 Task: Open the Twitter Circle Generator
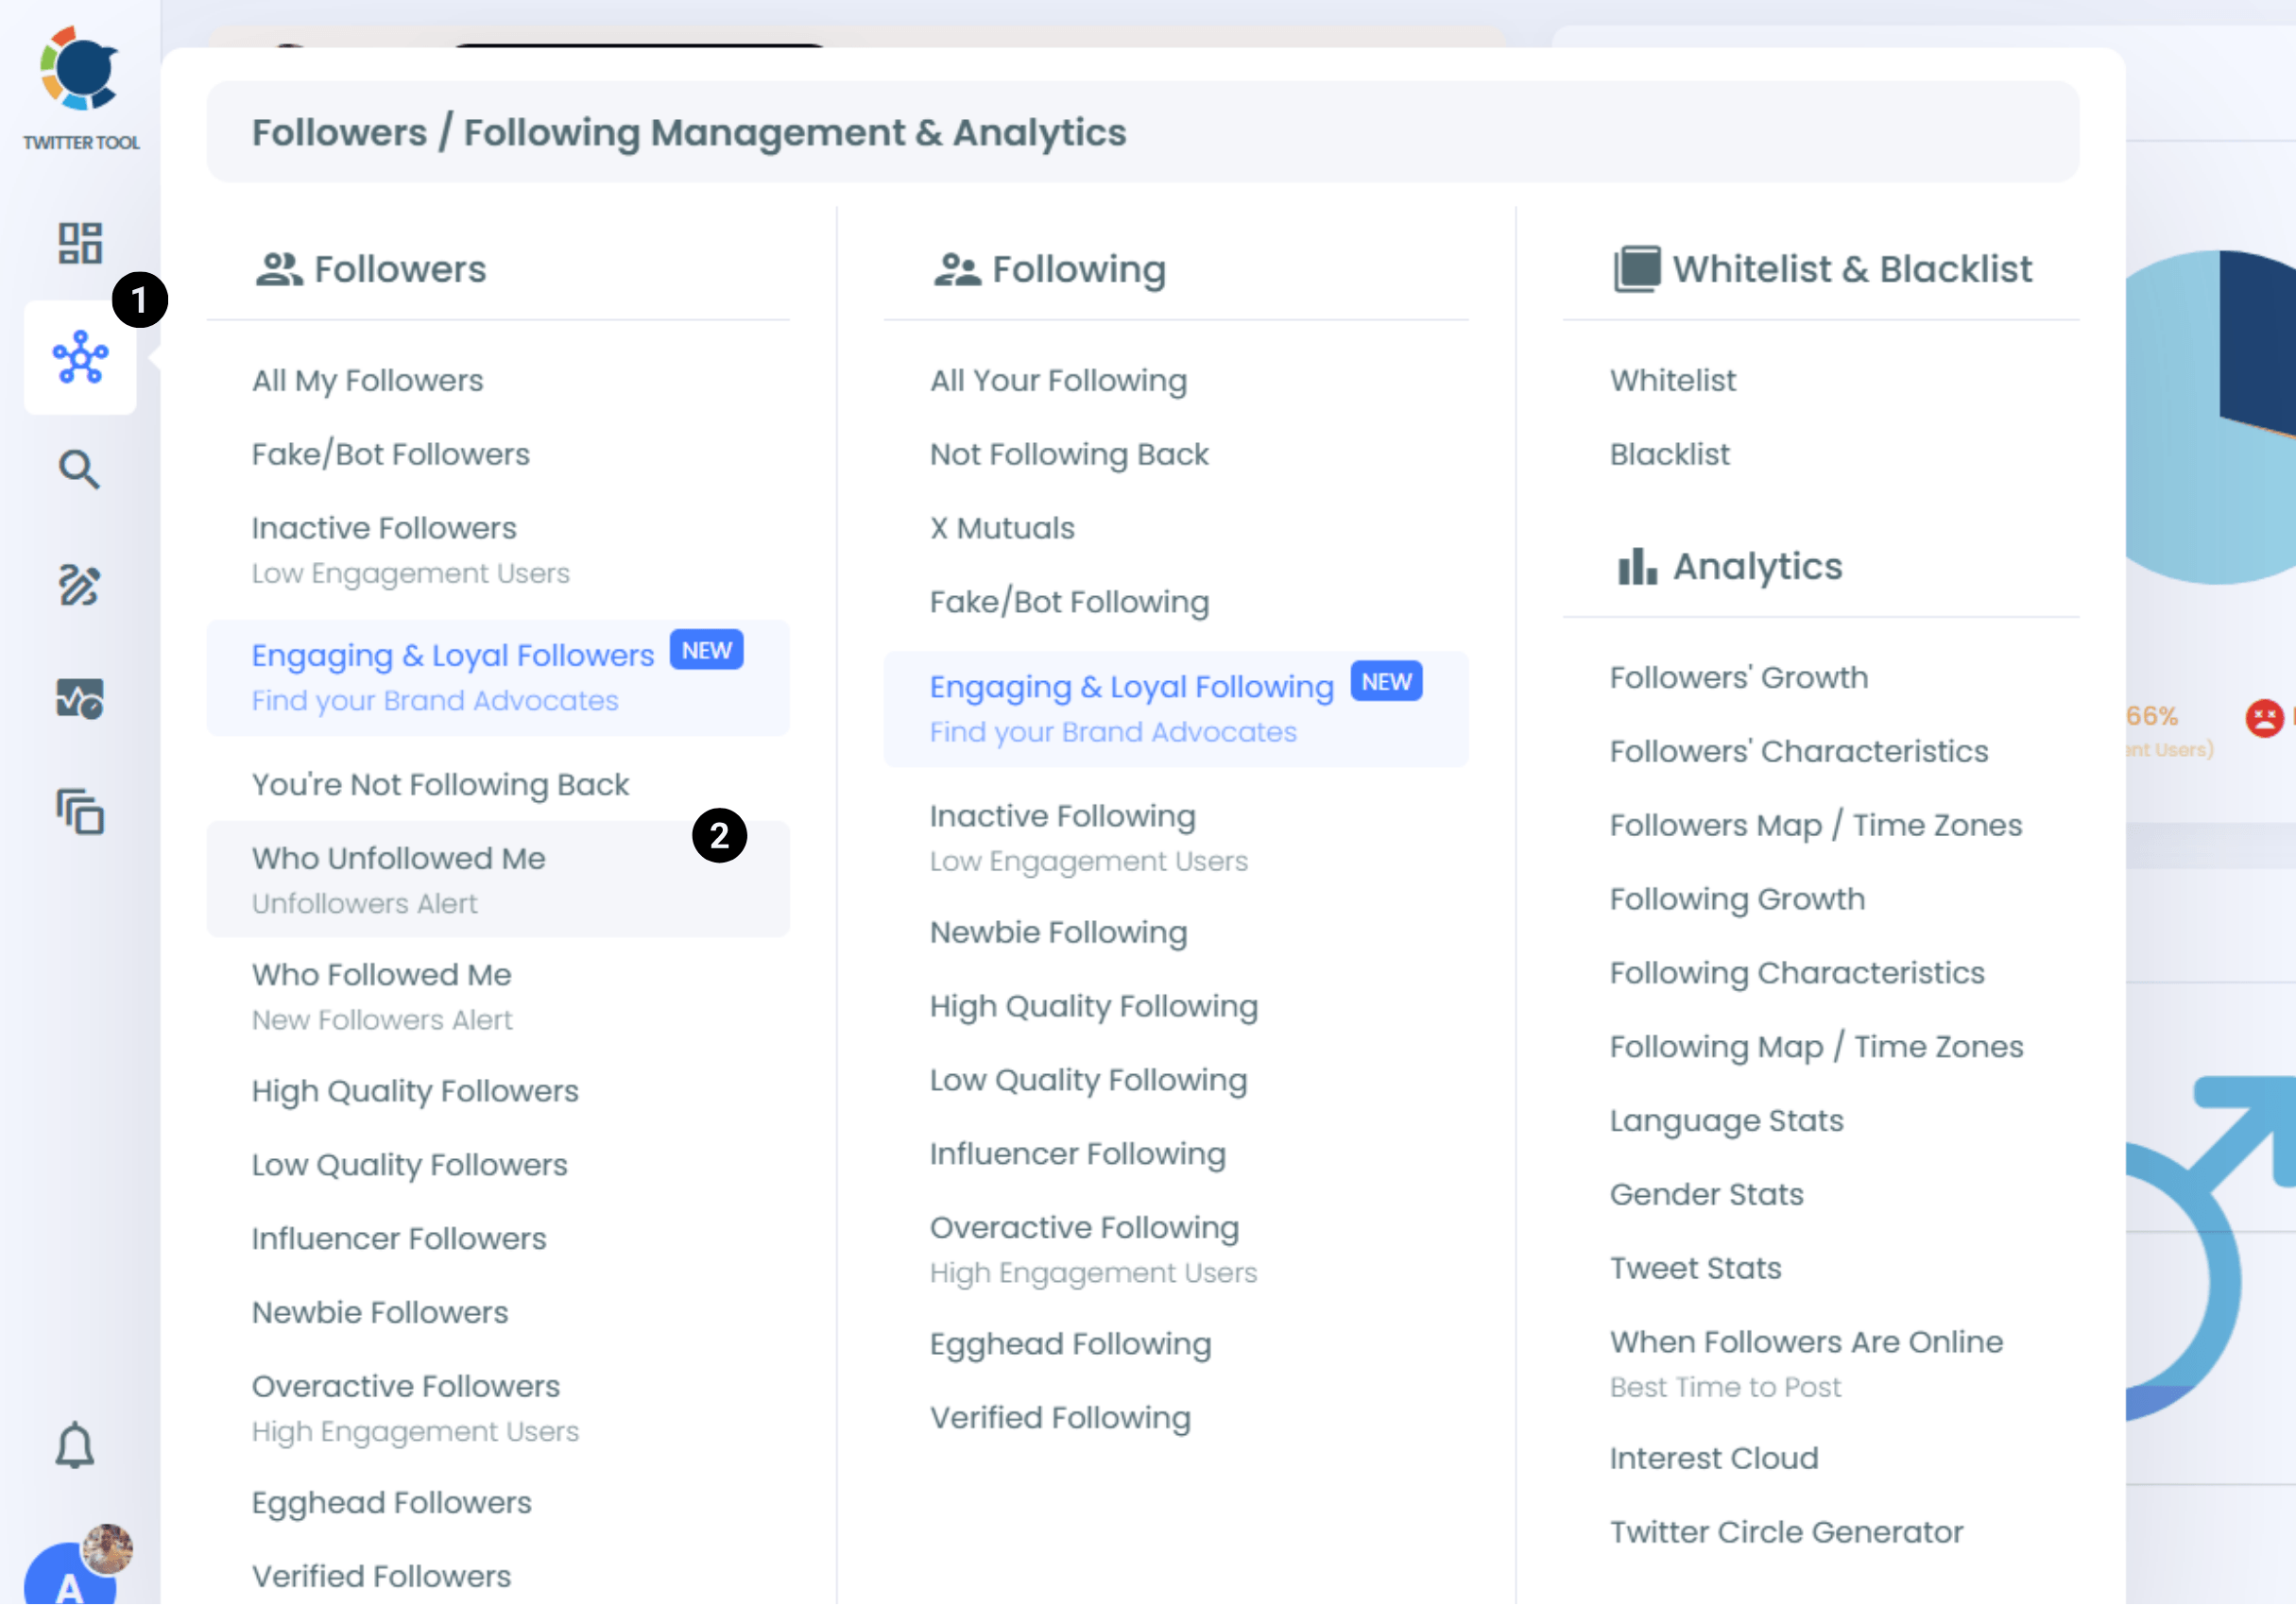point(1787,1531)
